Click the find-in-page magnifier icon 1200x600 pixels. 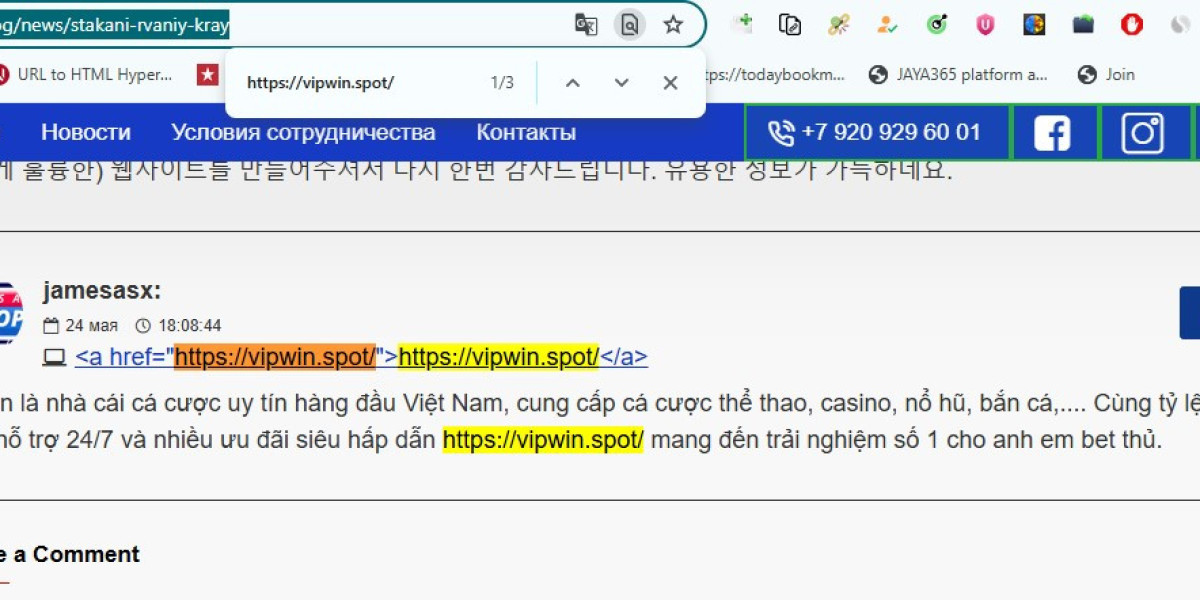pyautogui.click(x=630, y=25)
